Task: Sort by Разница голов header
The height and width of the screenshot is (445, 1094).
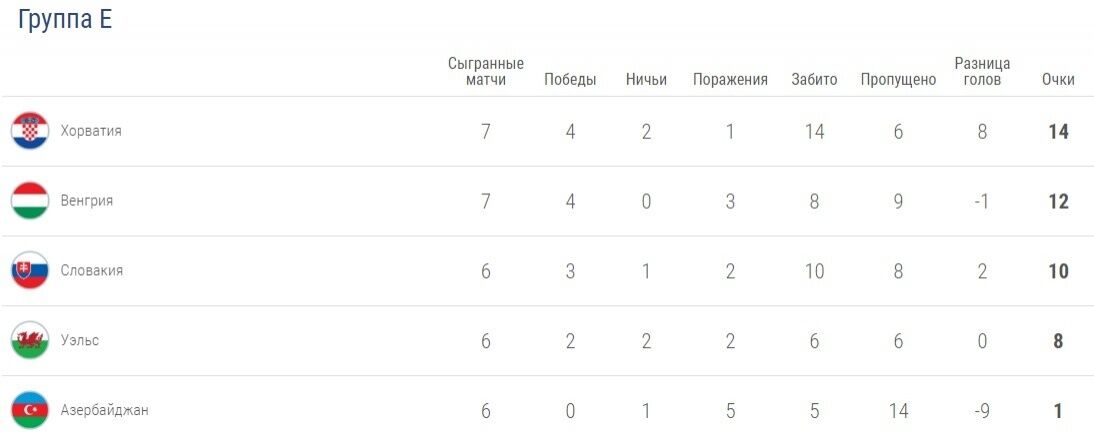Action: pyautogui.click(x=982, y=71)
